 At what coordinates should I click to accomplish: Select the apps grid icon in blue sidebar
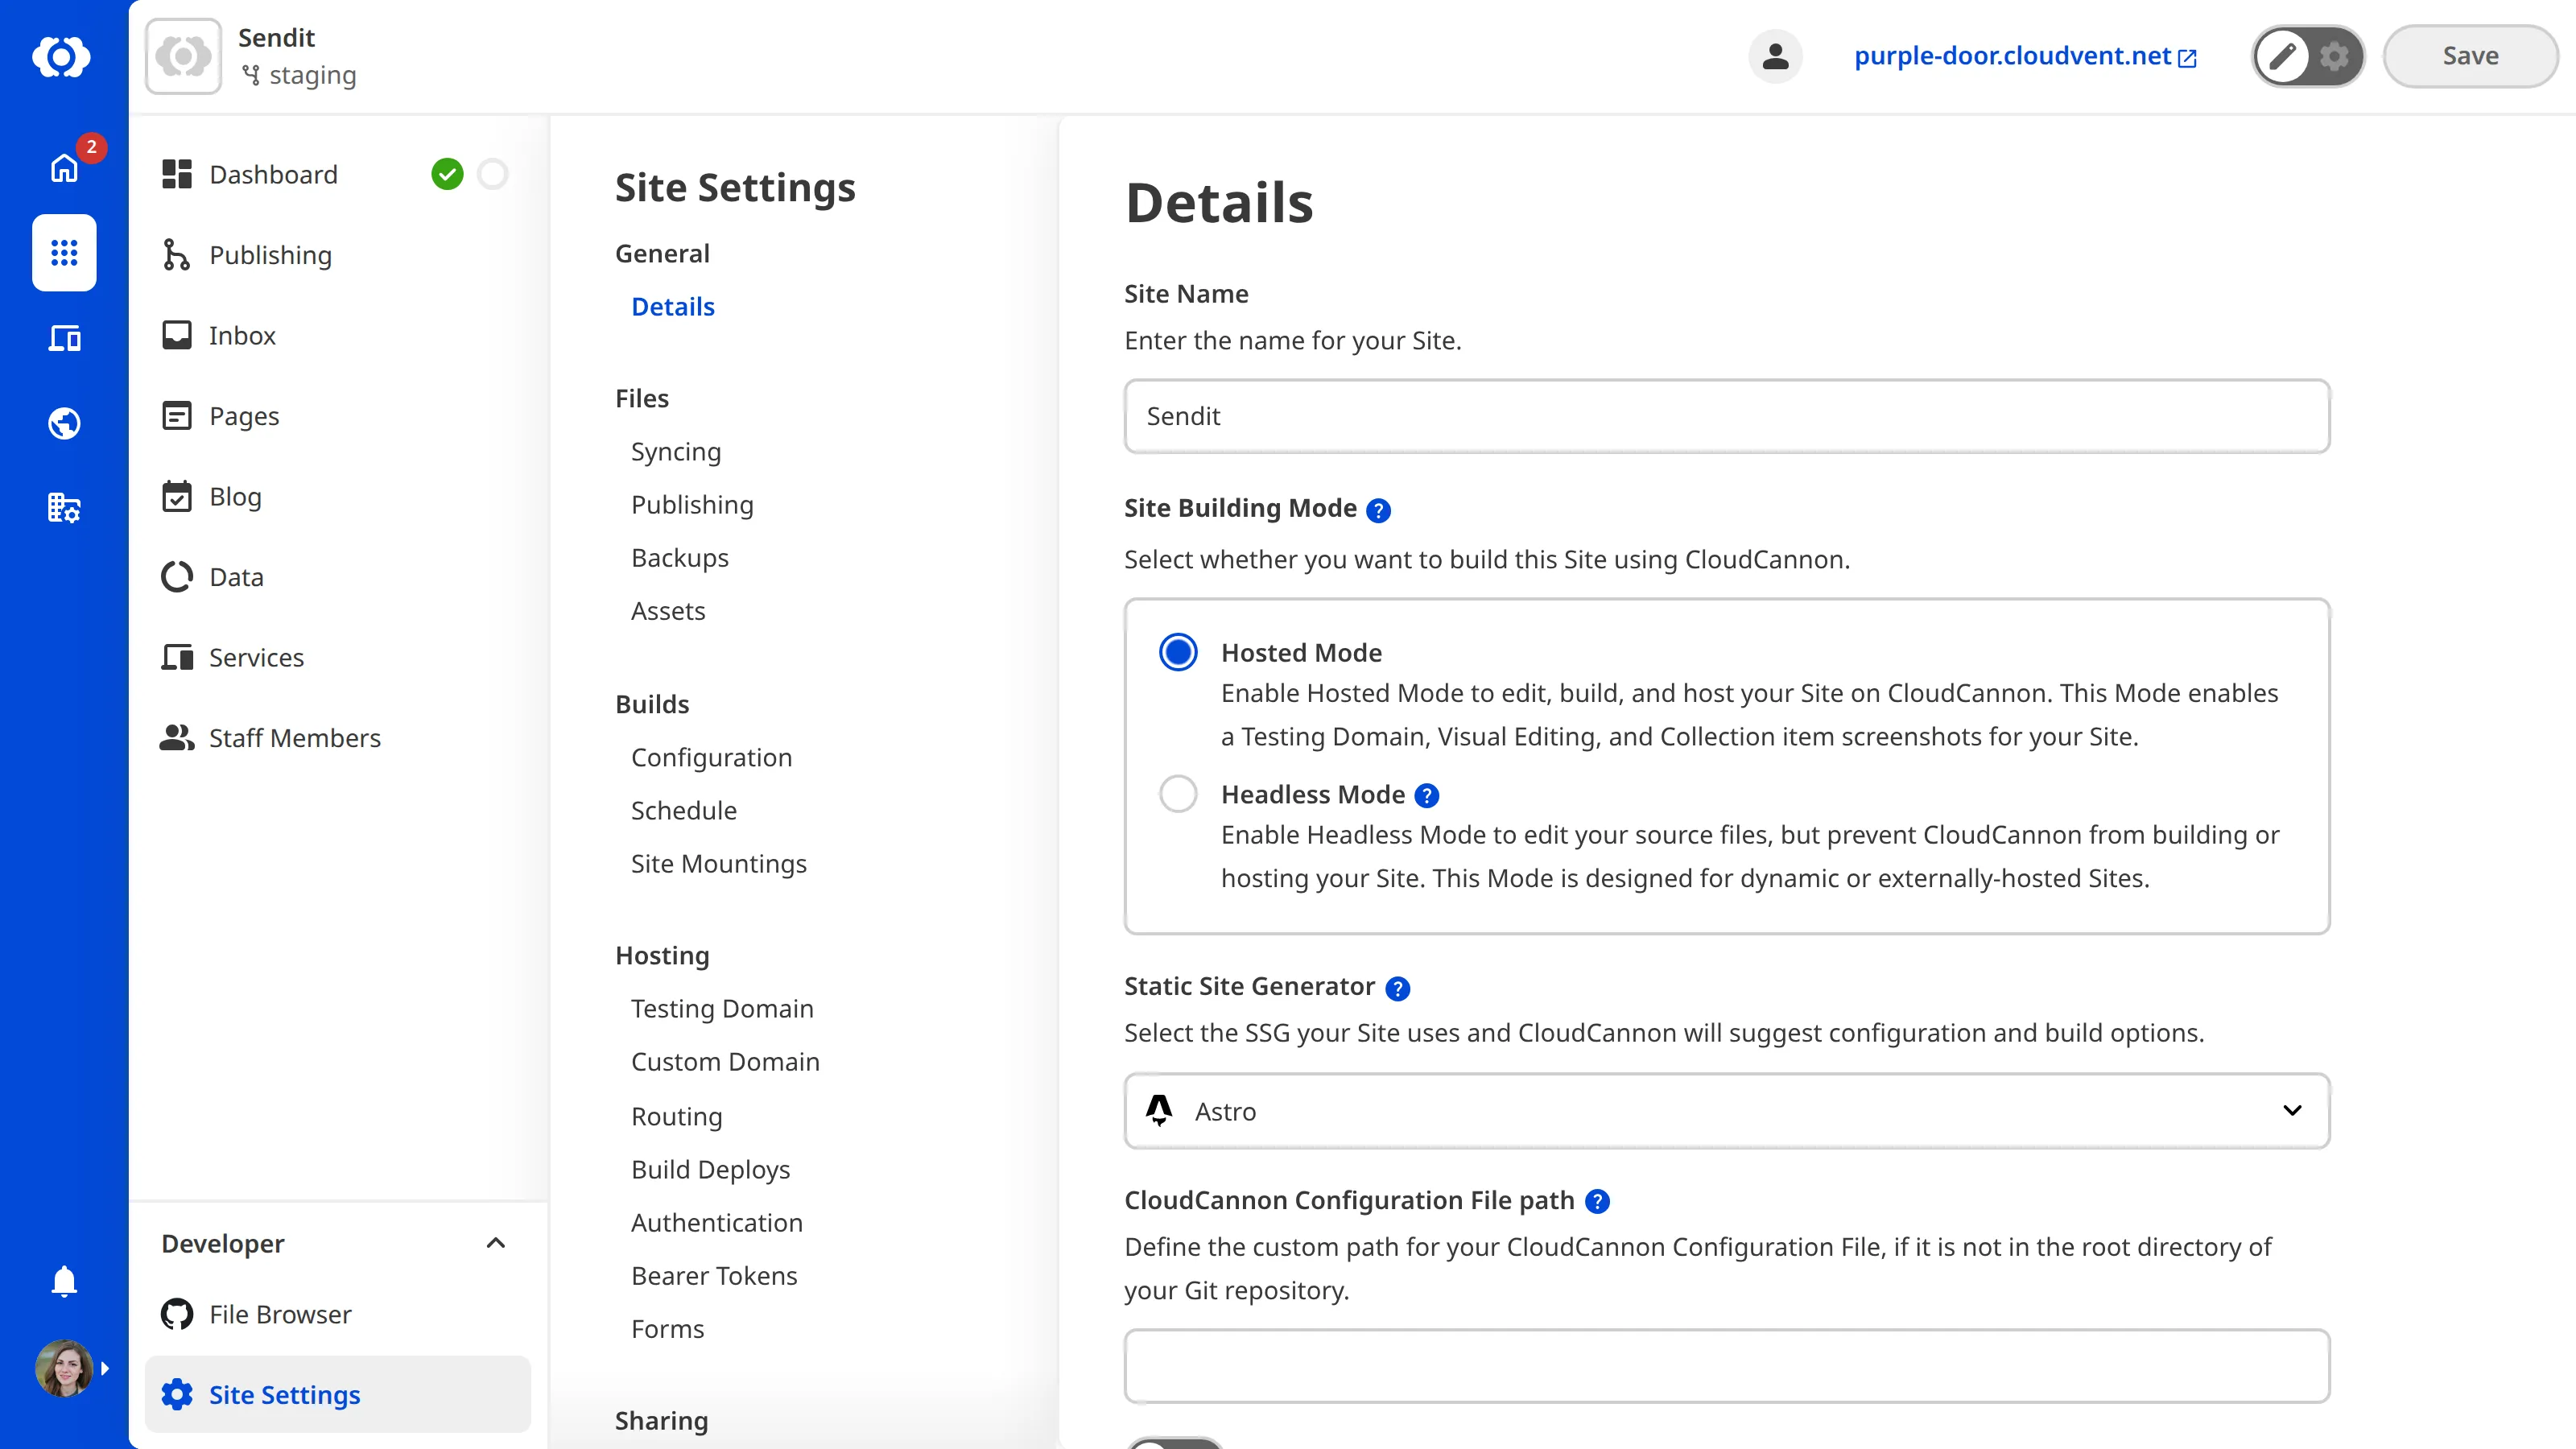64,253
